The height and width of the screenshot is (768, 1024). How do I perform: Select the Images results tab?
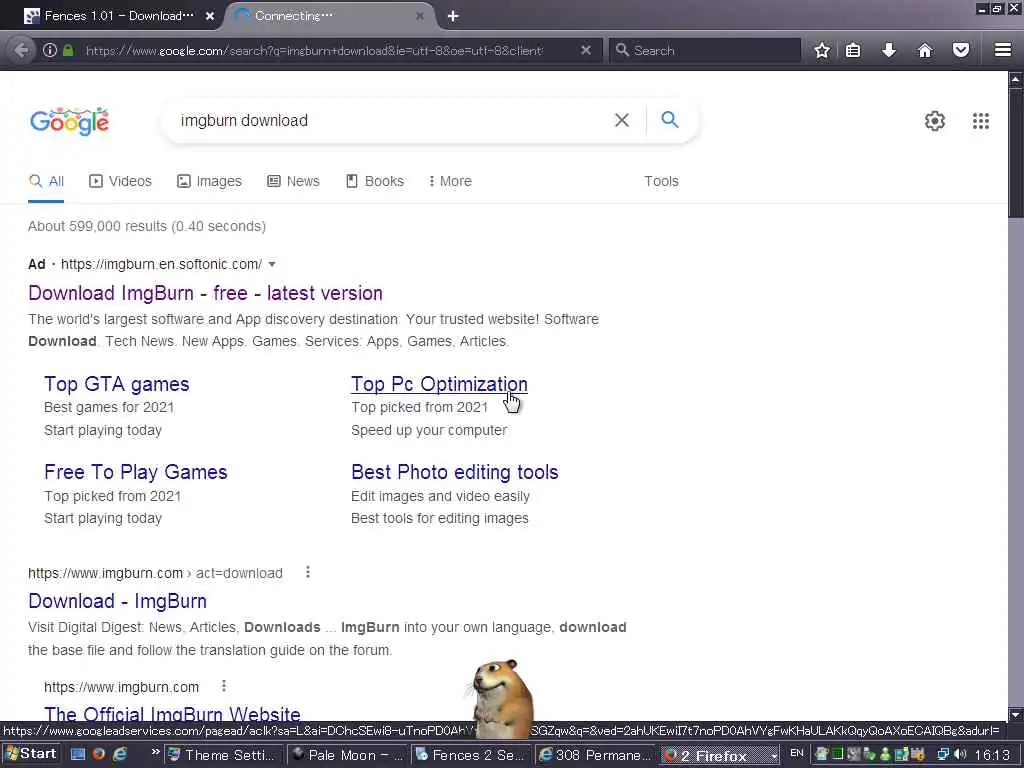coord(209,182)
